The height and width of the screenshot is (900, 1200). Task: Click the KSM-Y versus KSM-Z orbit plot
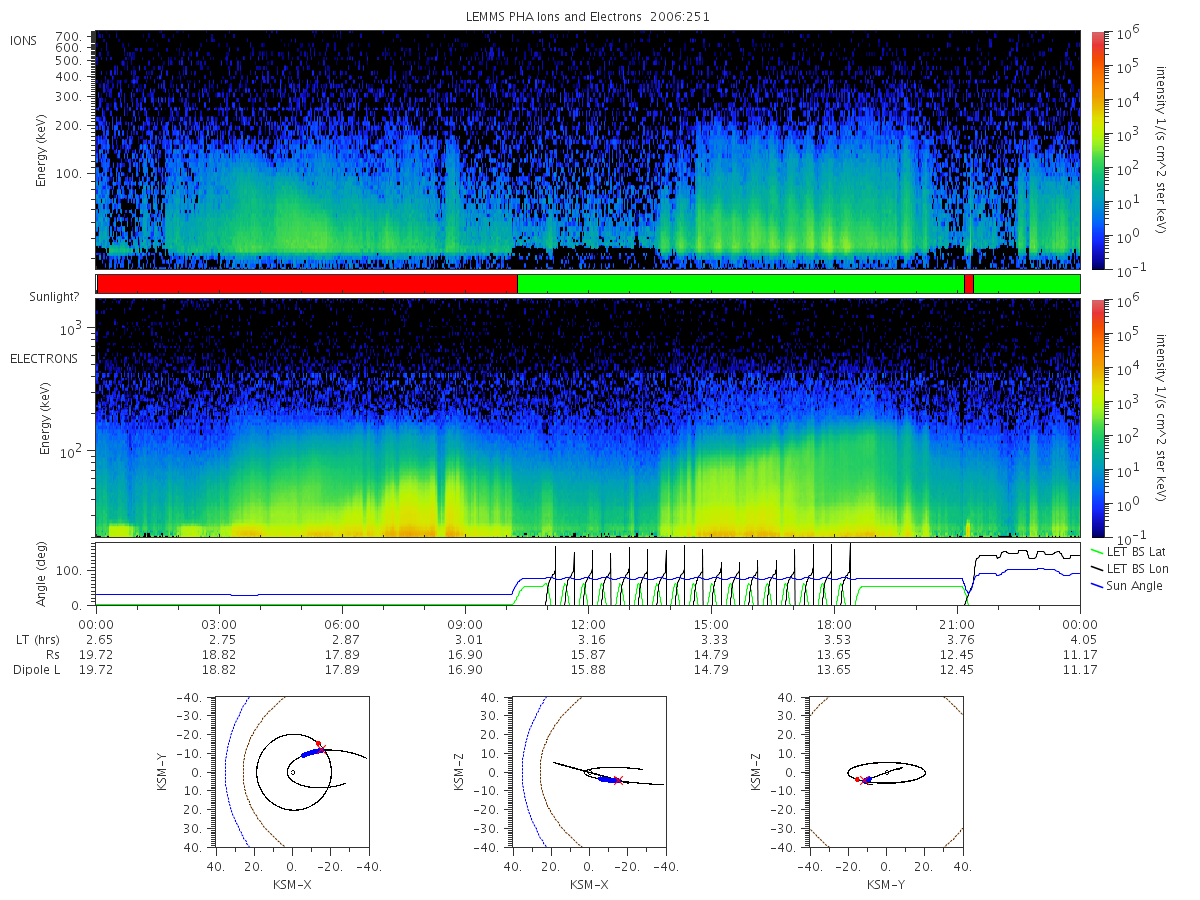pos(885,772)
